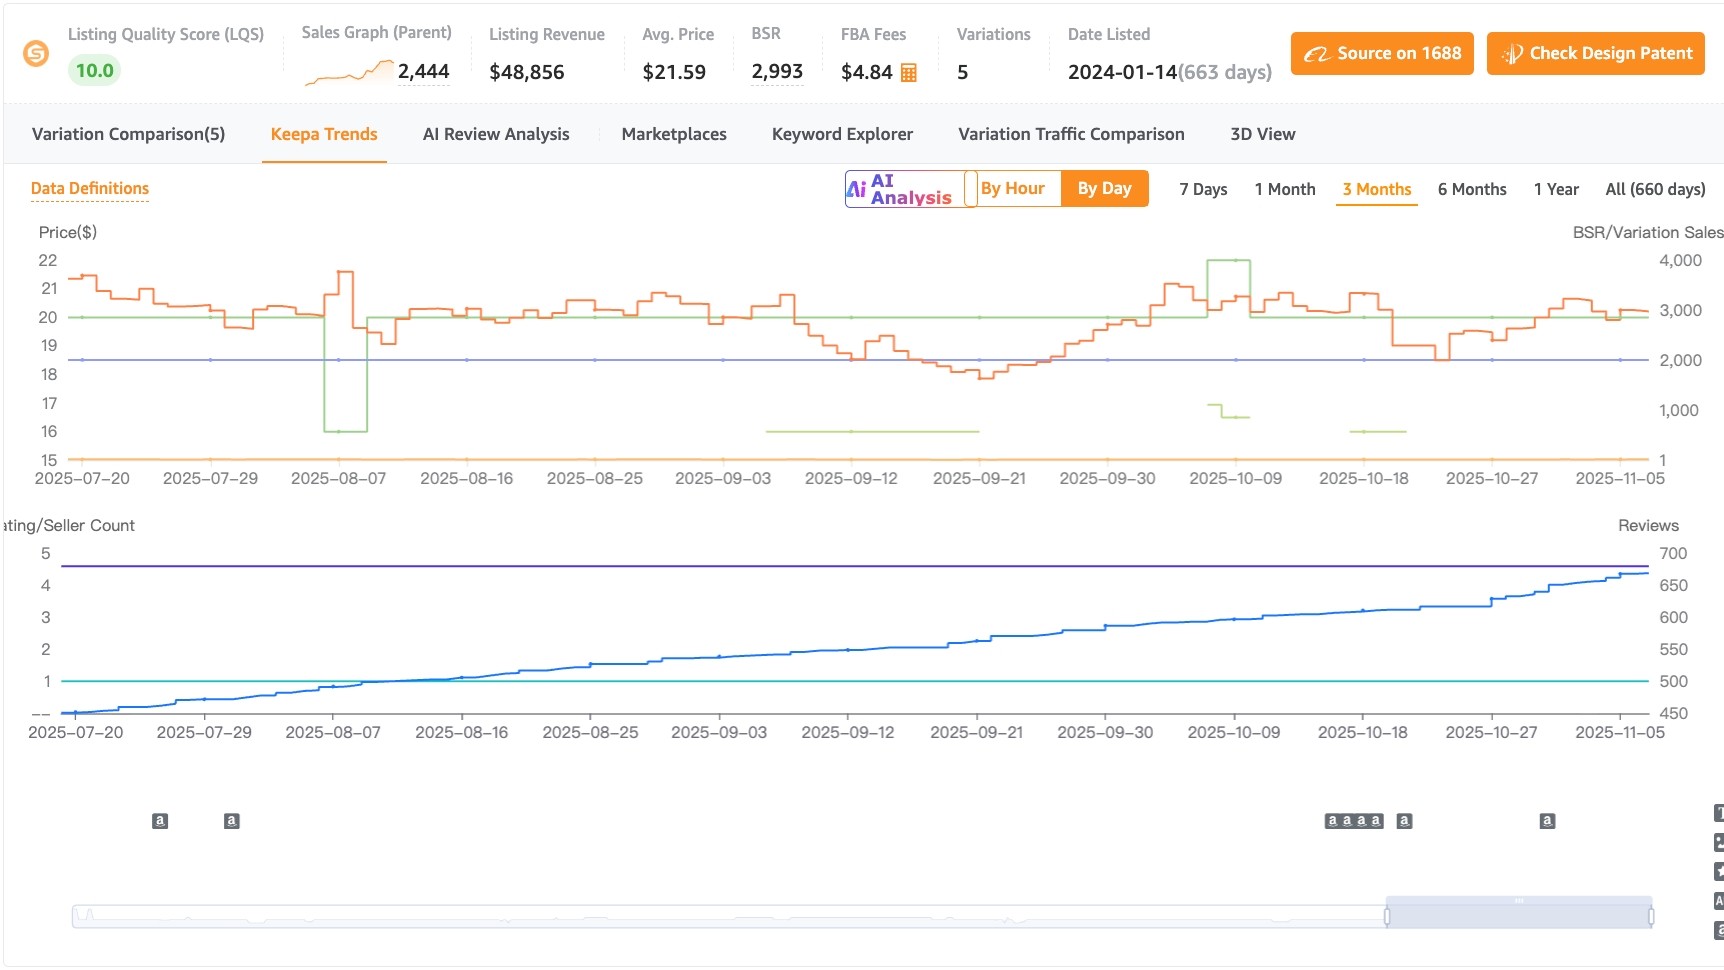Click the date range slider at the bottom
1724x970 pixels.
pyautogui.click(x=1520, y=911)
